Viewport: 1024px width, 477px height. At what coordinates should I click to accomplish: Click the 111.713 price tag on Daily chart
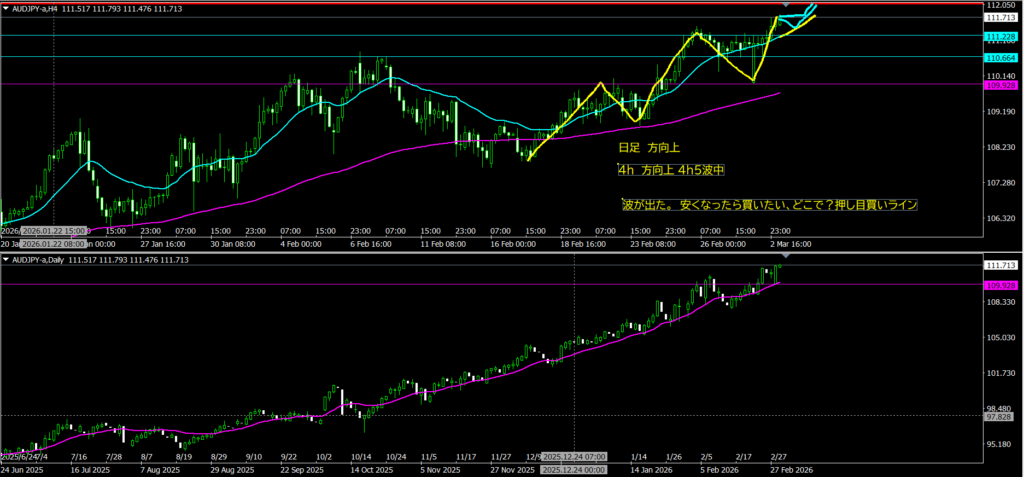pyautogui.click(x=1001, y=265)
